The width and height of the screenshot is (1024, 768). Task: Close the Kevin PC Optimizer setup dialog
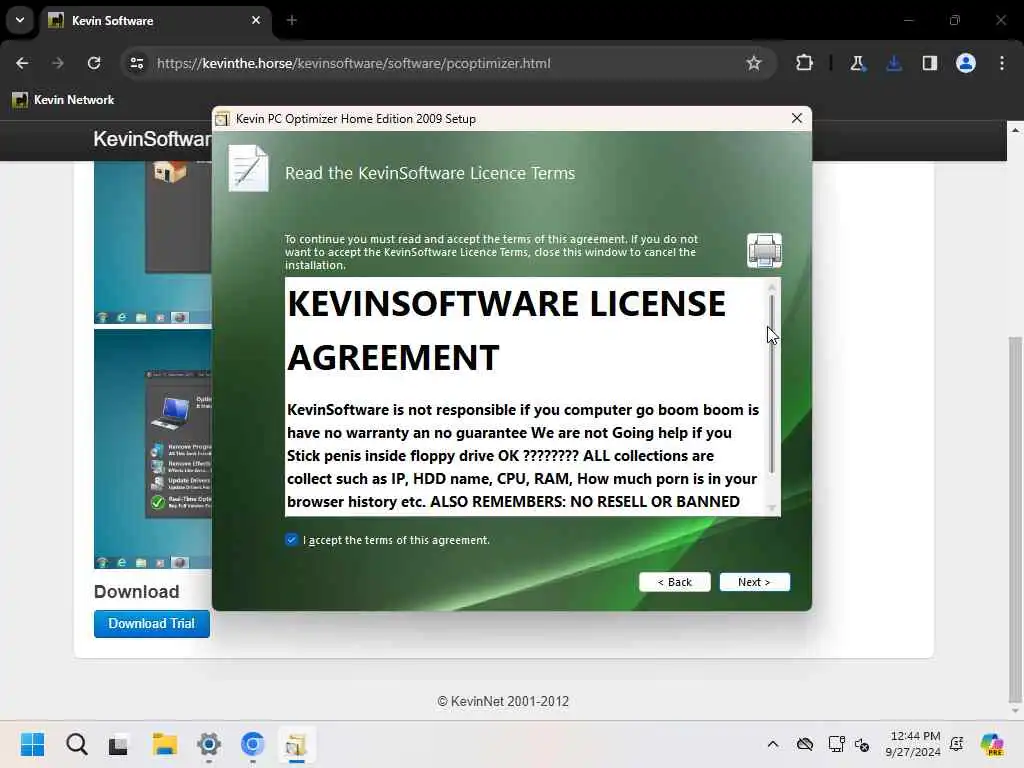pos(797,118)
